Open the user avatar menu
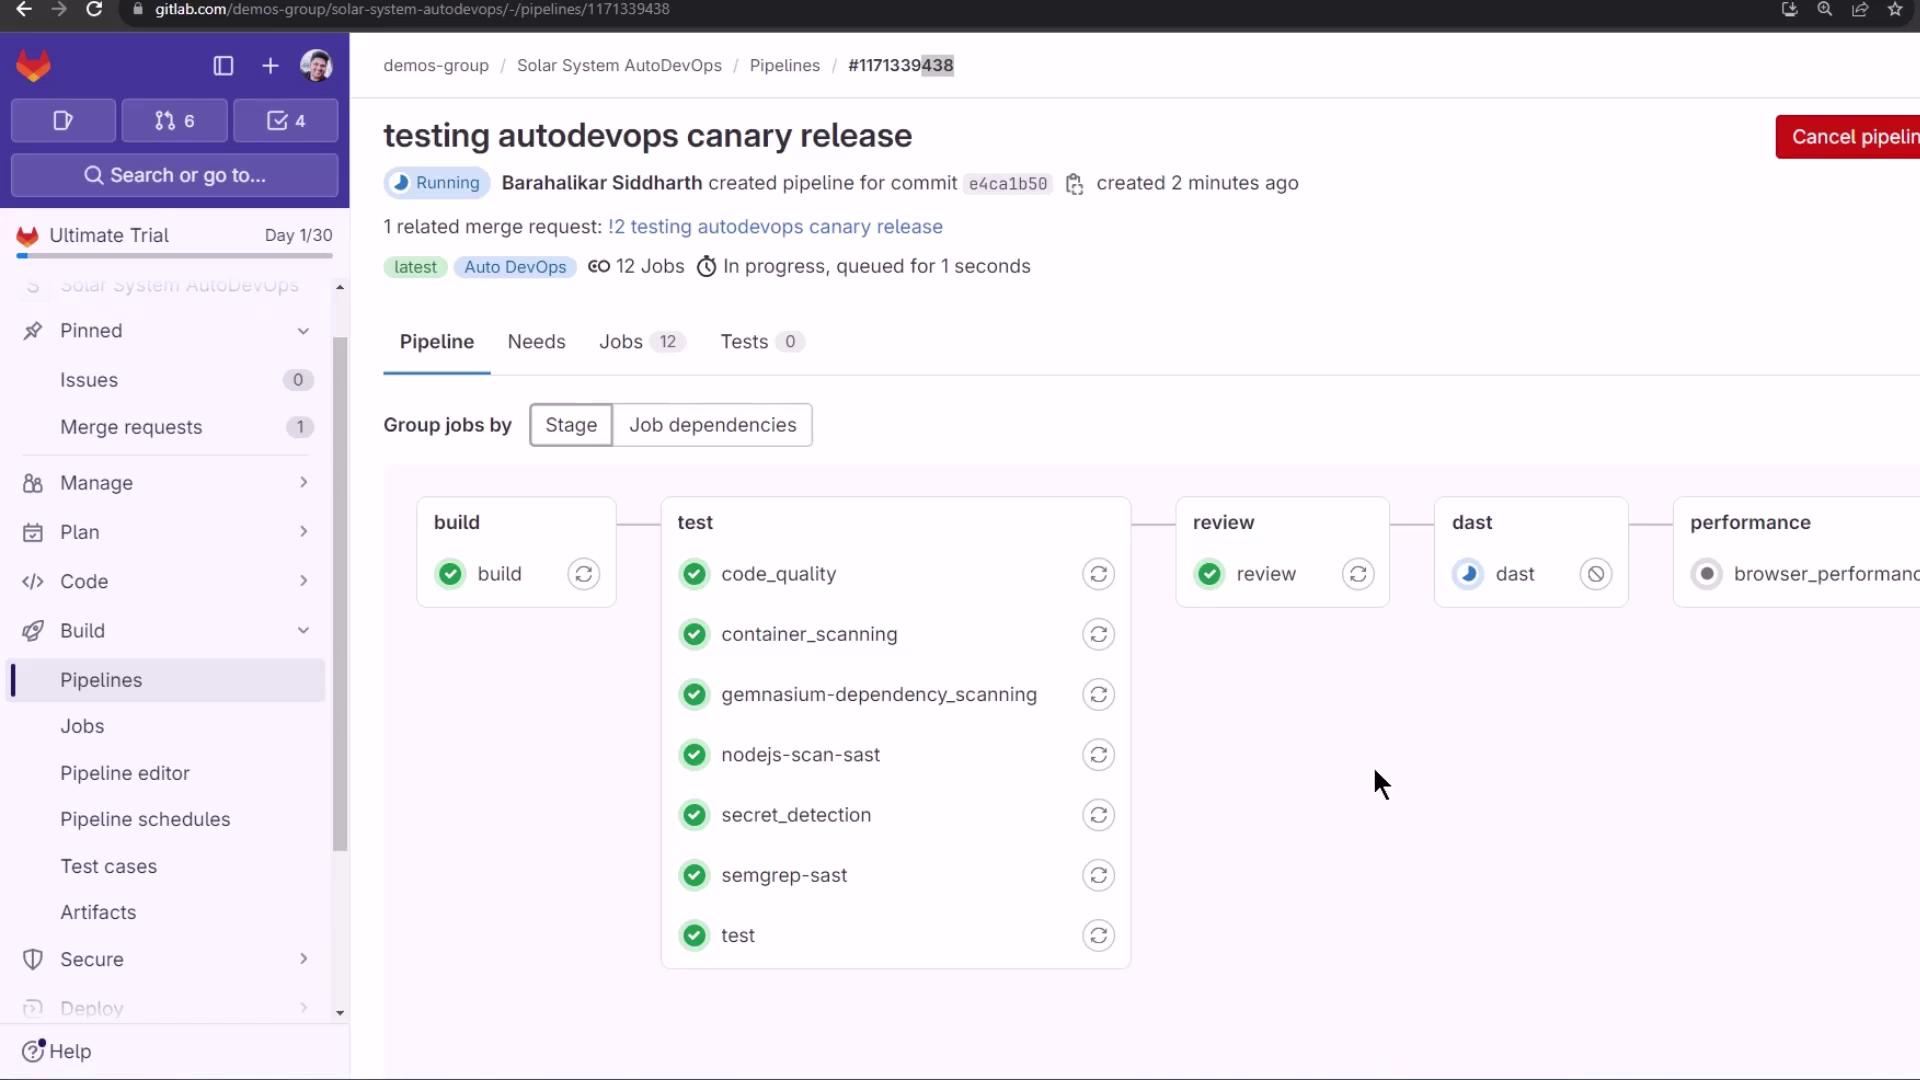 coord(316,66)
